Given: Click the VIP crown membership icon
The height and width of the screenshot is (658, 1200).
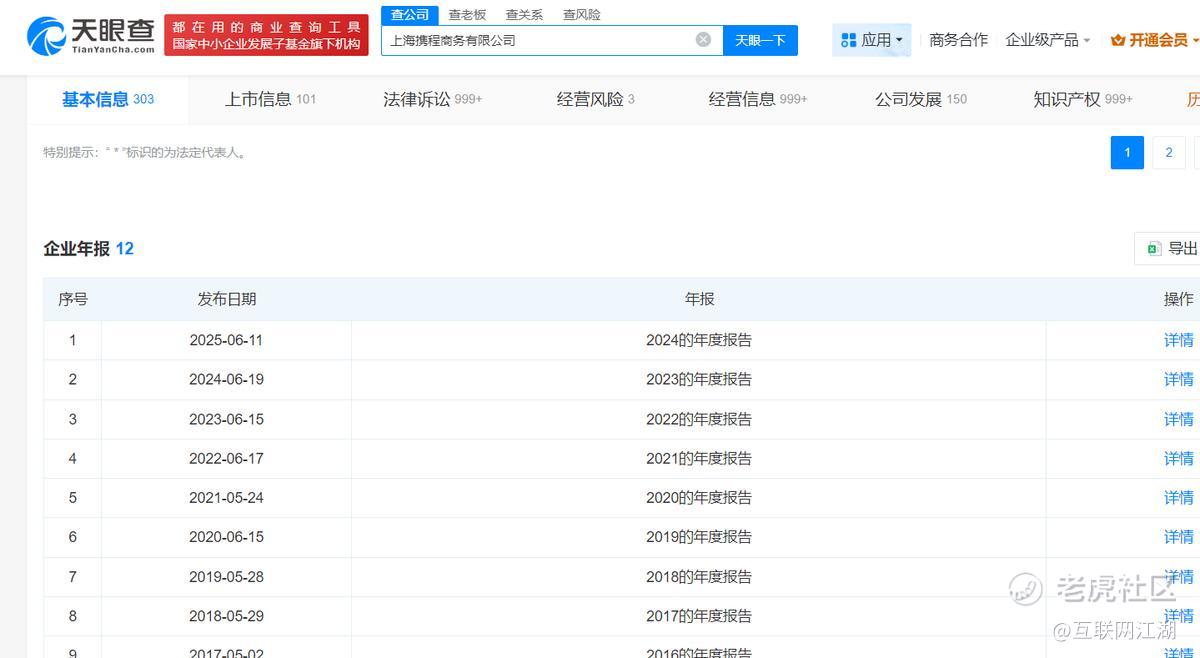Looking at the screenshot, I should pyautogui.click(x=1118, y=40).
